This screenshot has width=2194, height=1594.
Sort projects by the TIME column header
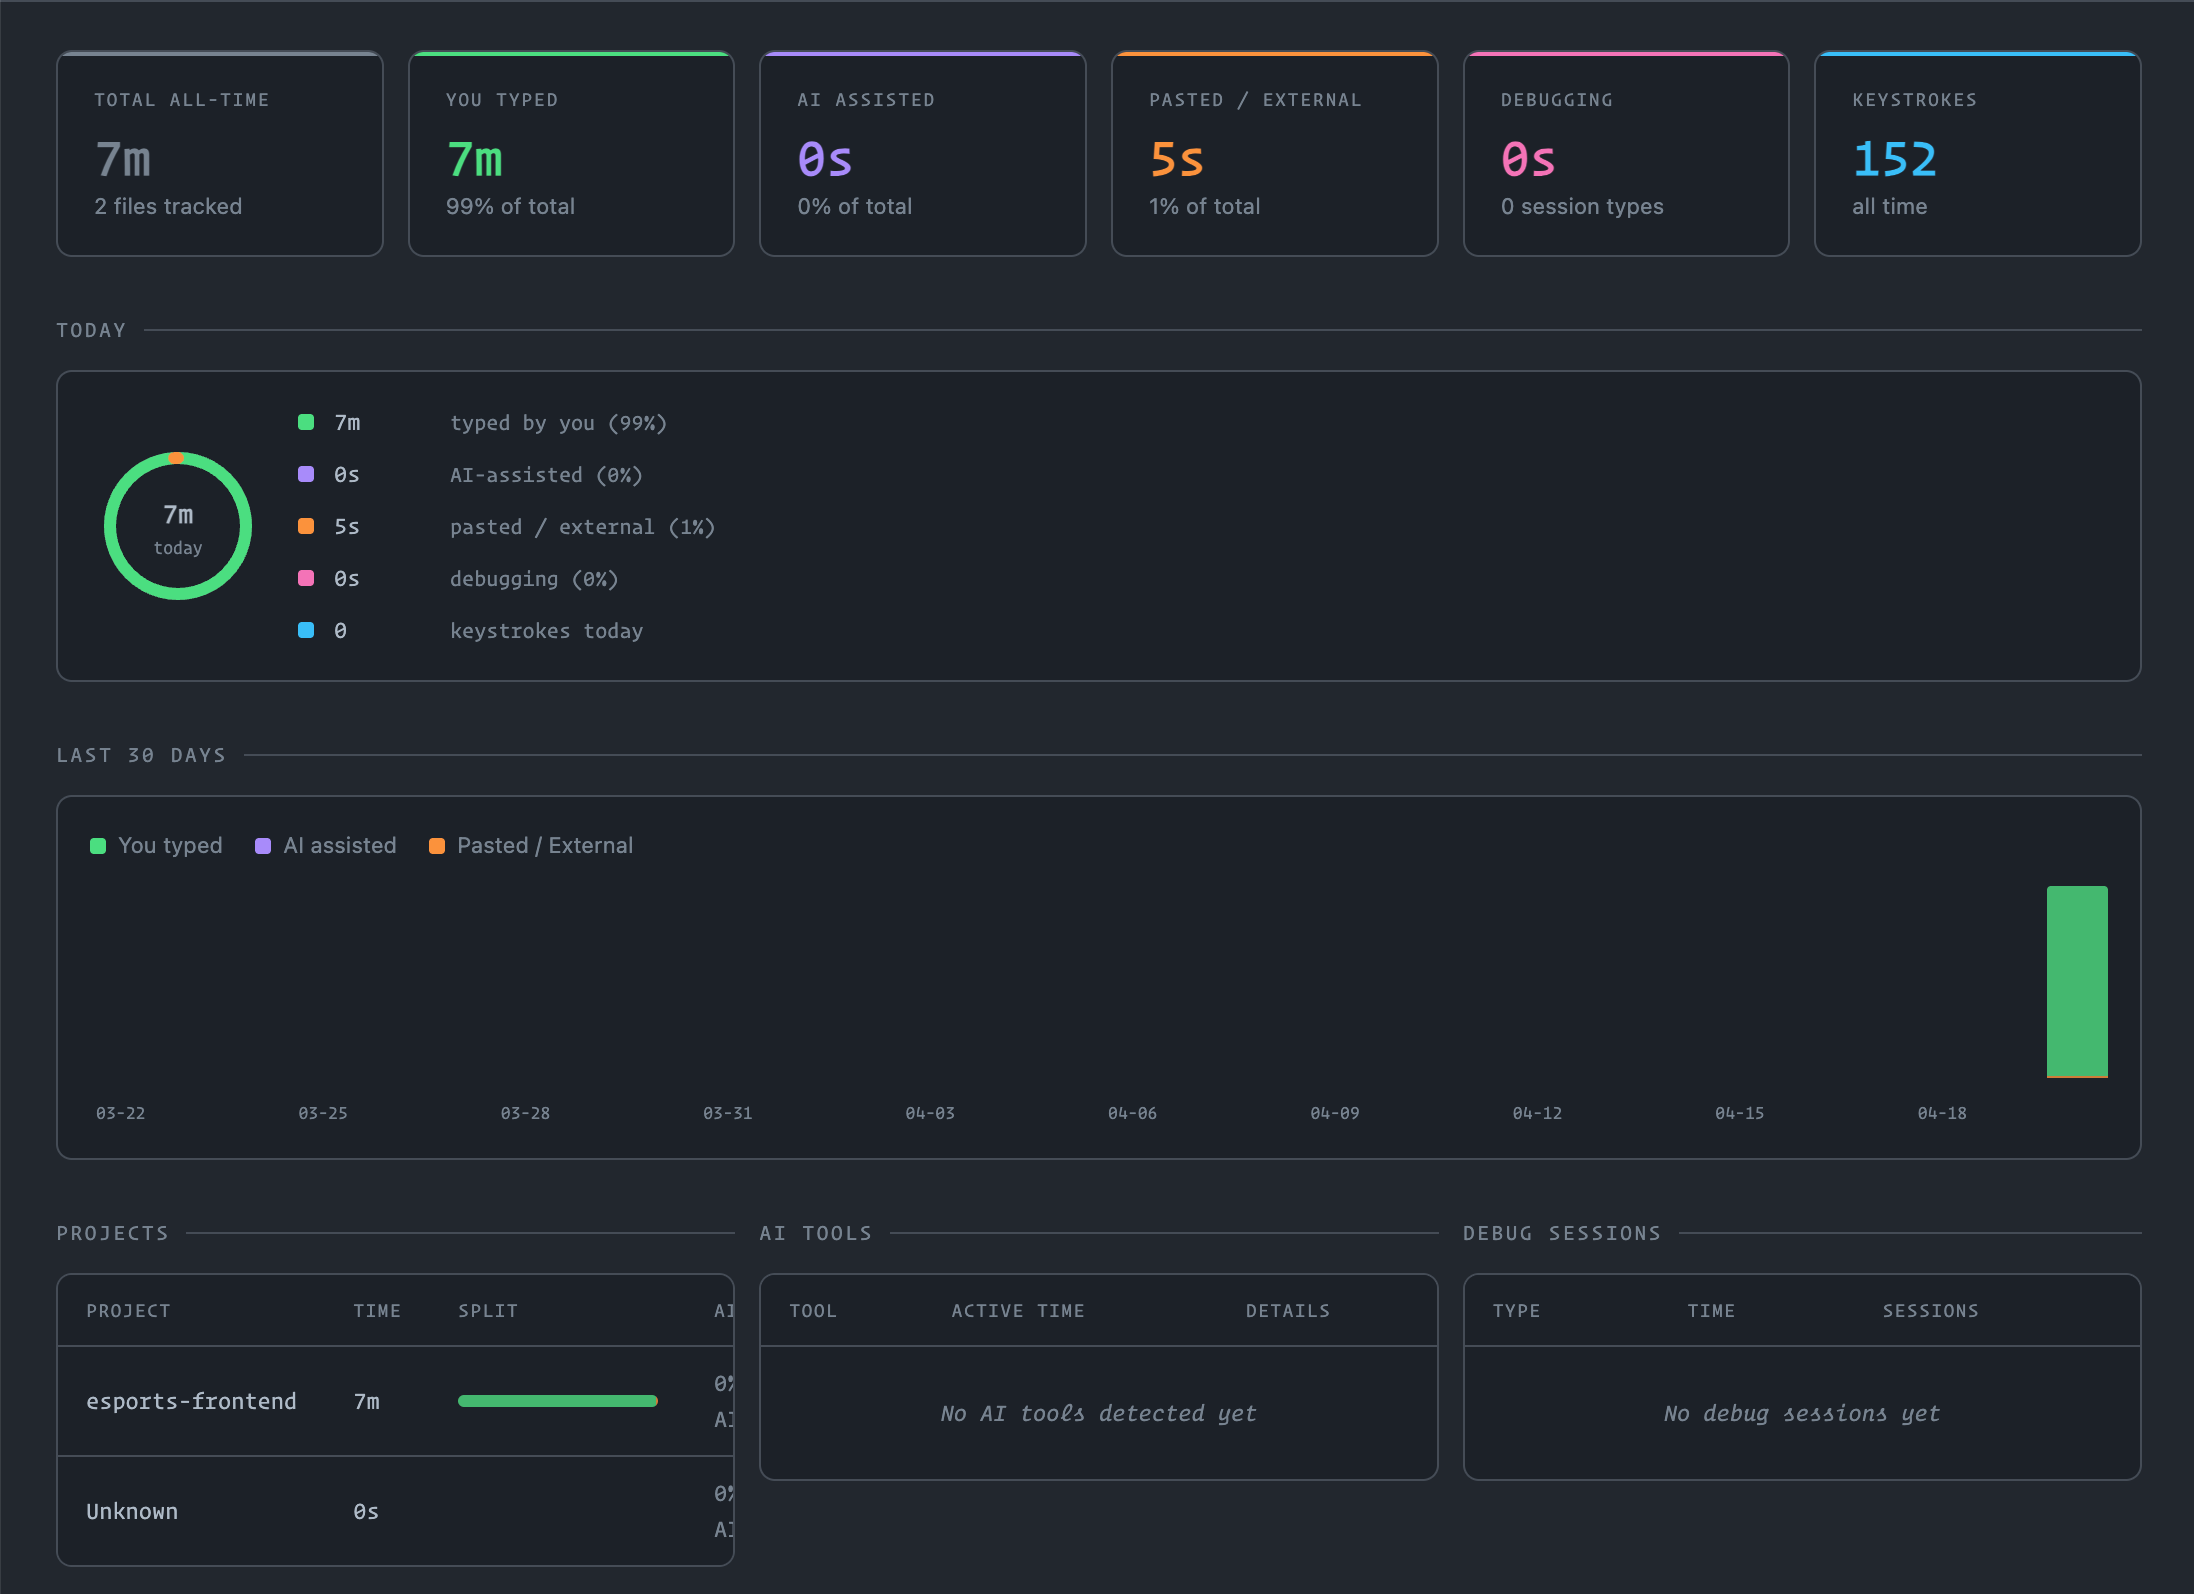point(377,1311)
